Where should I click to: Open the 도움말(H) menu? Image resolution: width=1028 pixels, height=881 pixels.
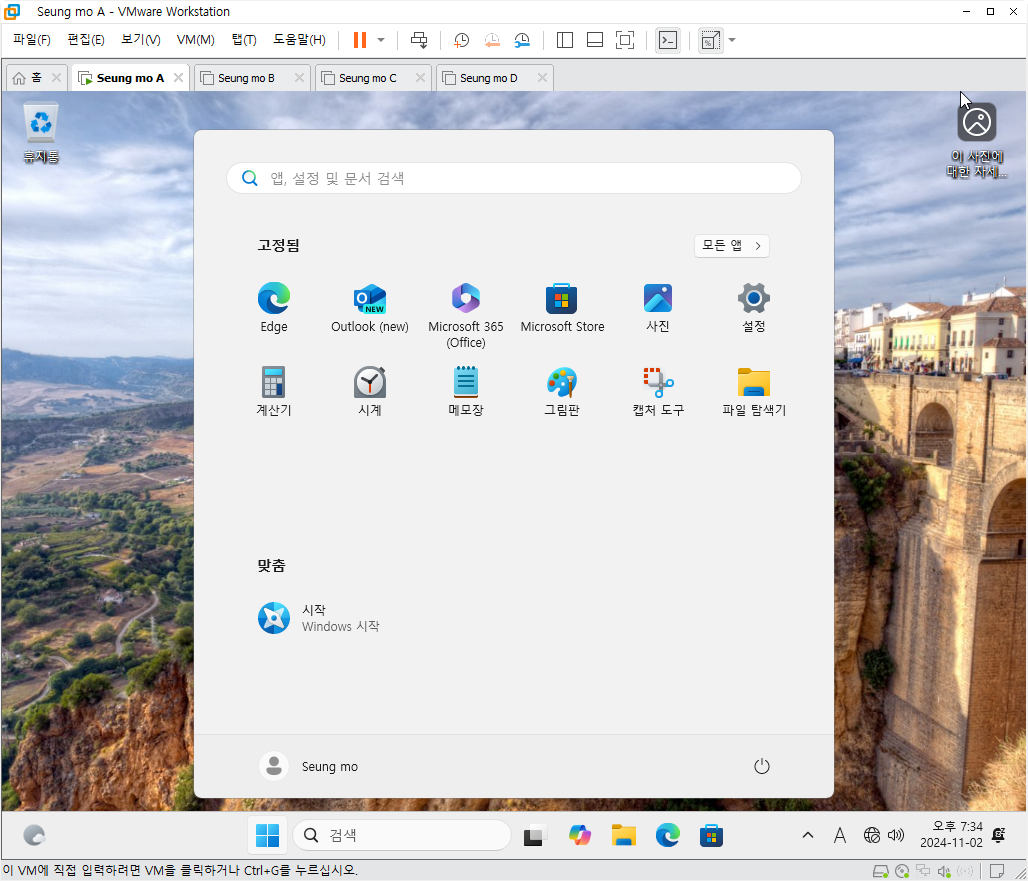click(x=299, y=40)
